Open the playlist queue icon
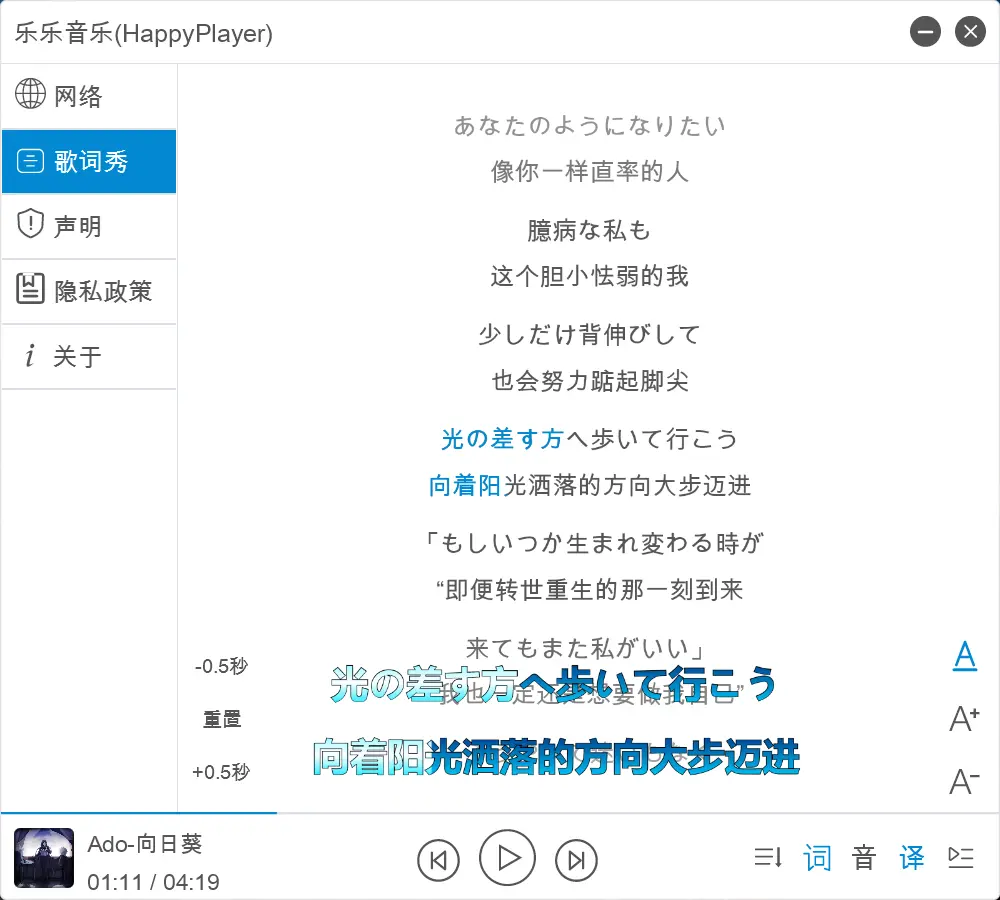This screenshot has height=900, width=1000. tap(960, 857)
